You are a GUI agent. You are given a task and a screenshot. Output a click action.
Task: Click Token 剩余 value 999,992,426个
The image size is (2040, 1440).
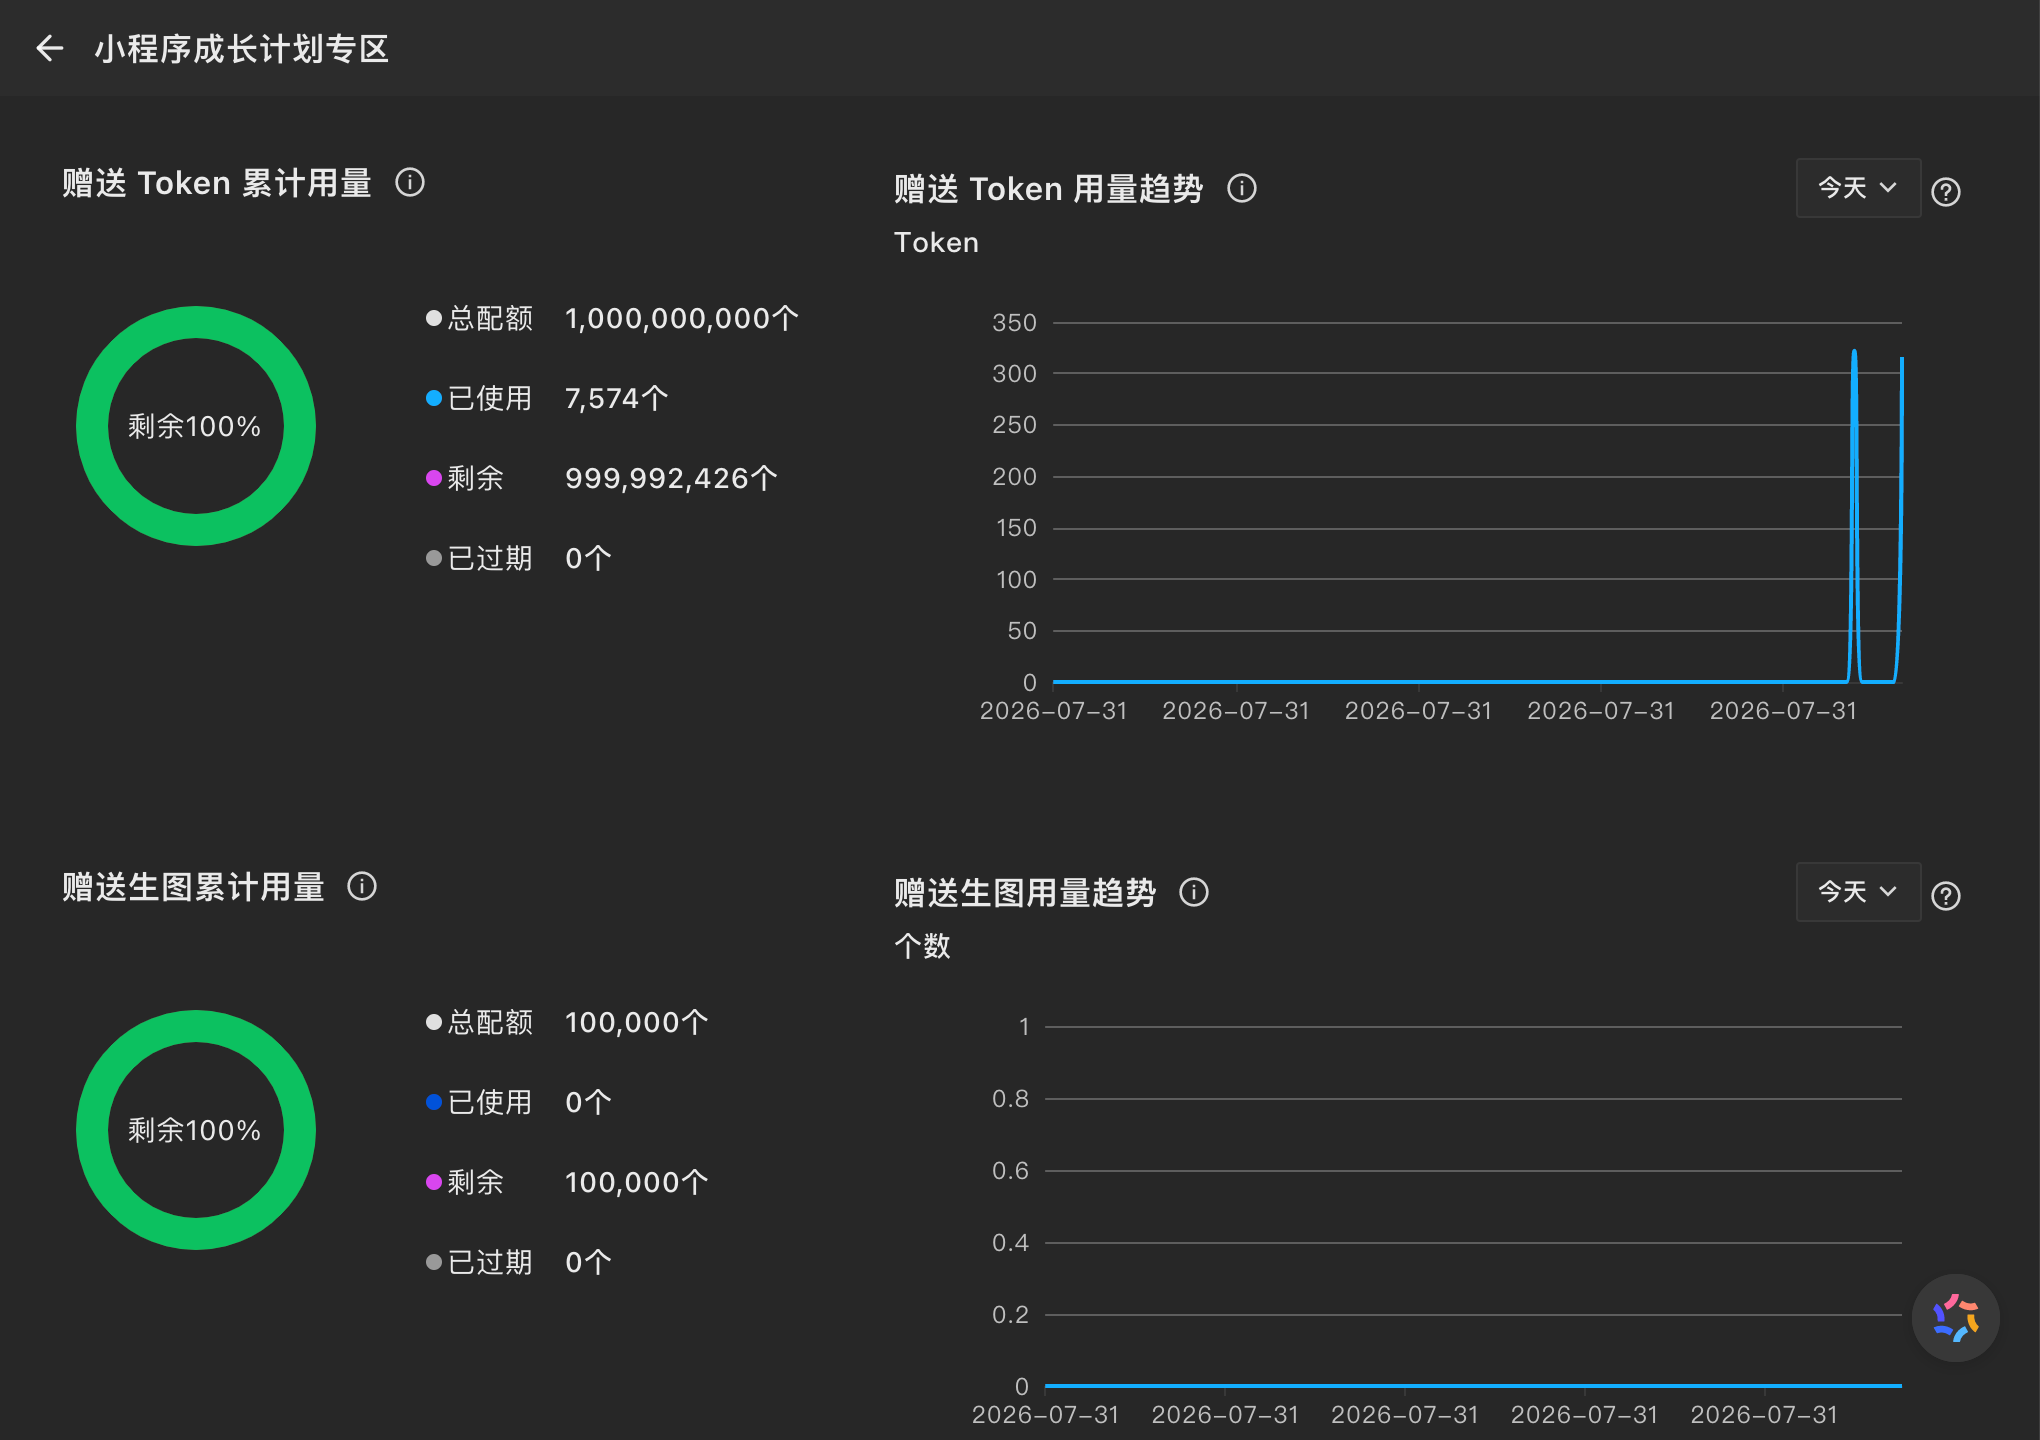click(x=671, y=479)
